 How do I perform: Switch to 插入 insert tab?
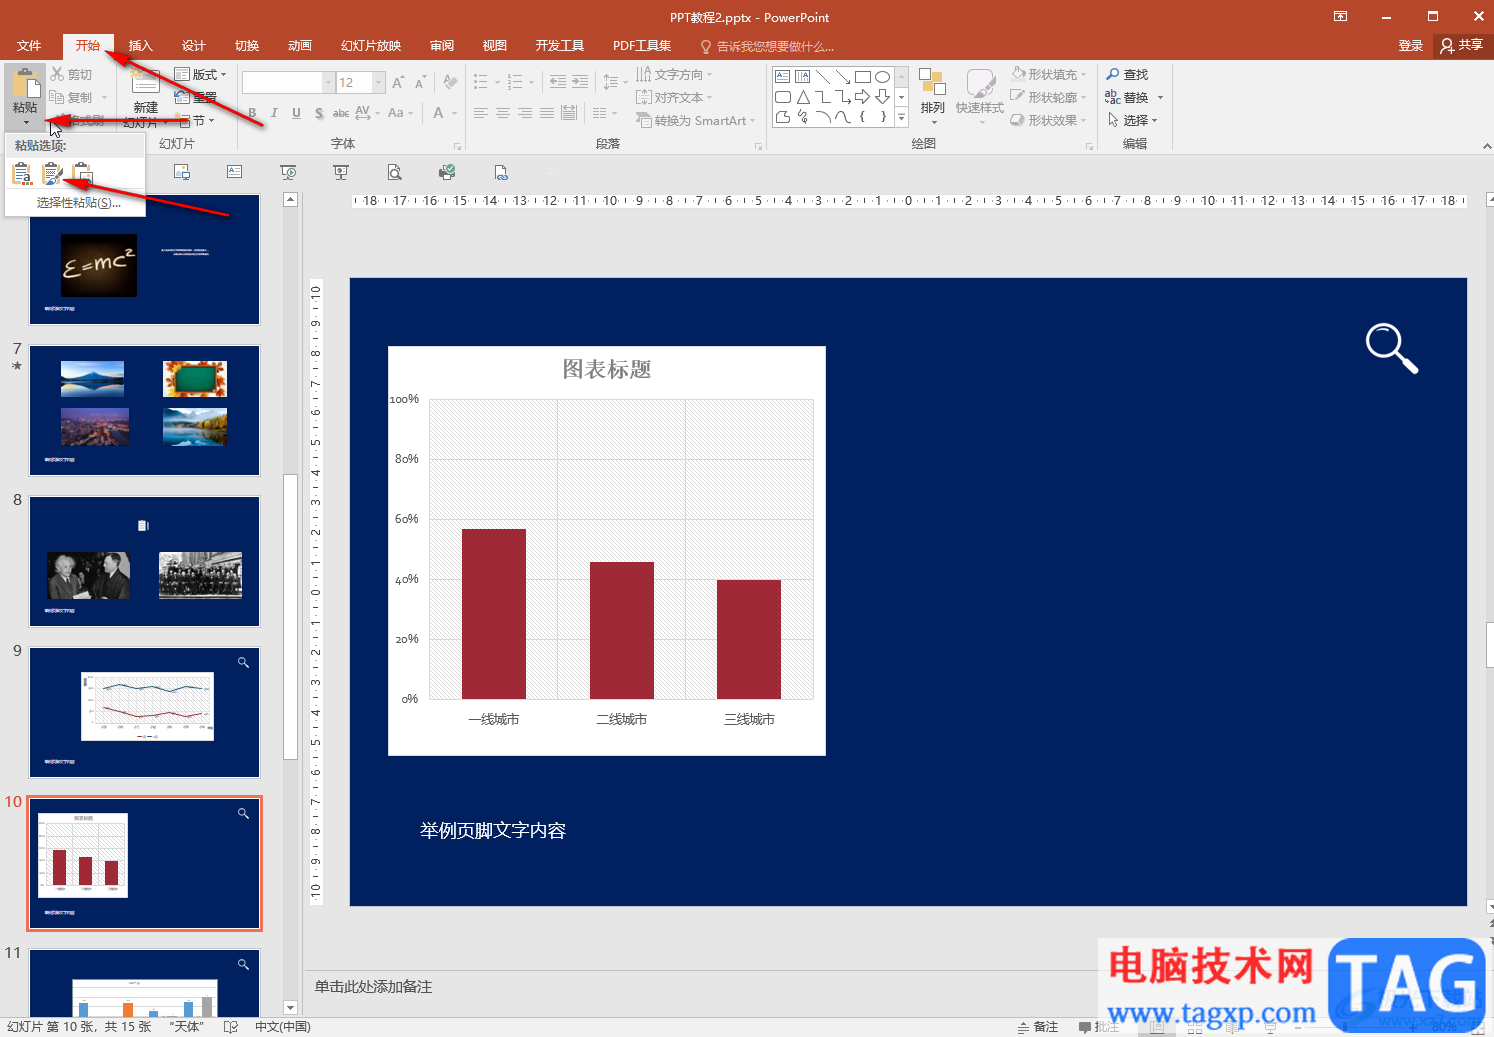[141, 46]
